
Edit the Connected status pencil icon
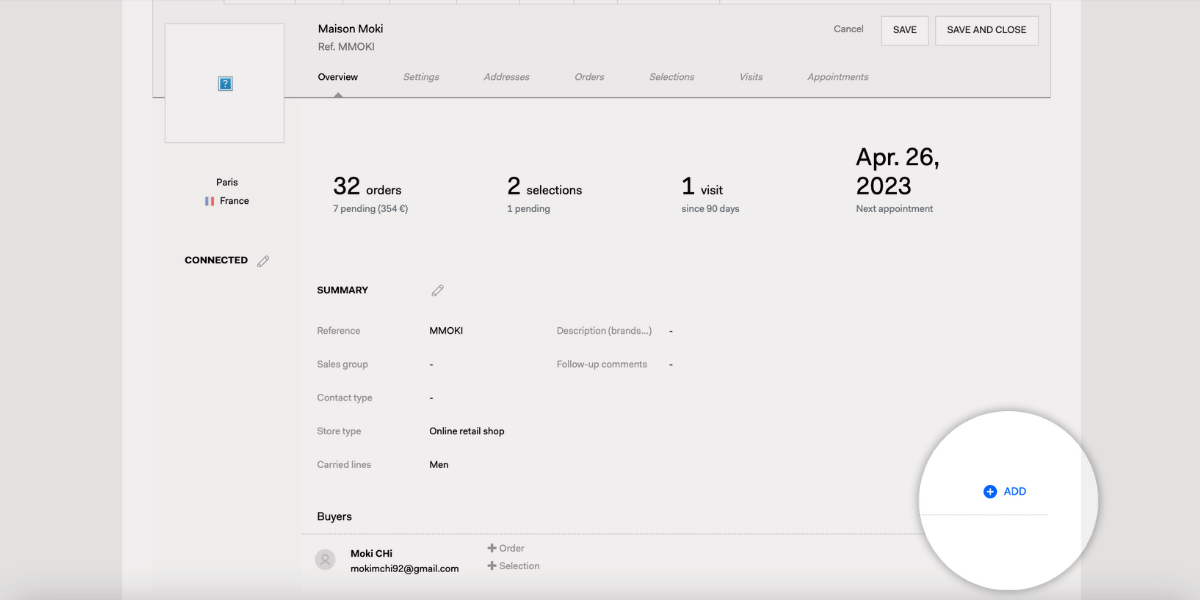coord(263,261)
